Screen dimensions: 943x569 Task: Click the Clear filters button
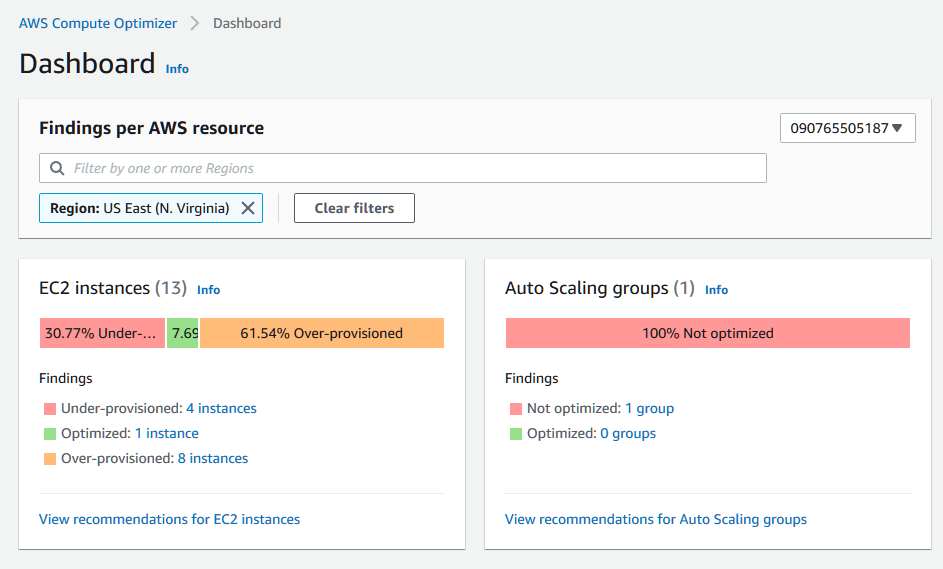(354, 208)
